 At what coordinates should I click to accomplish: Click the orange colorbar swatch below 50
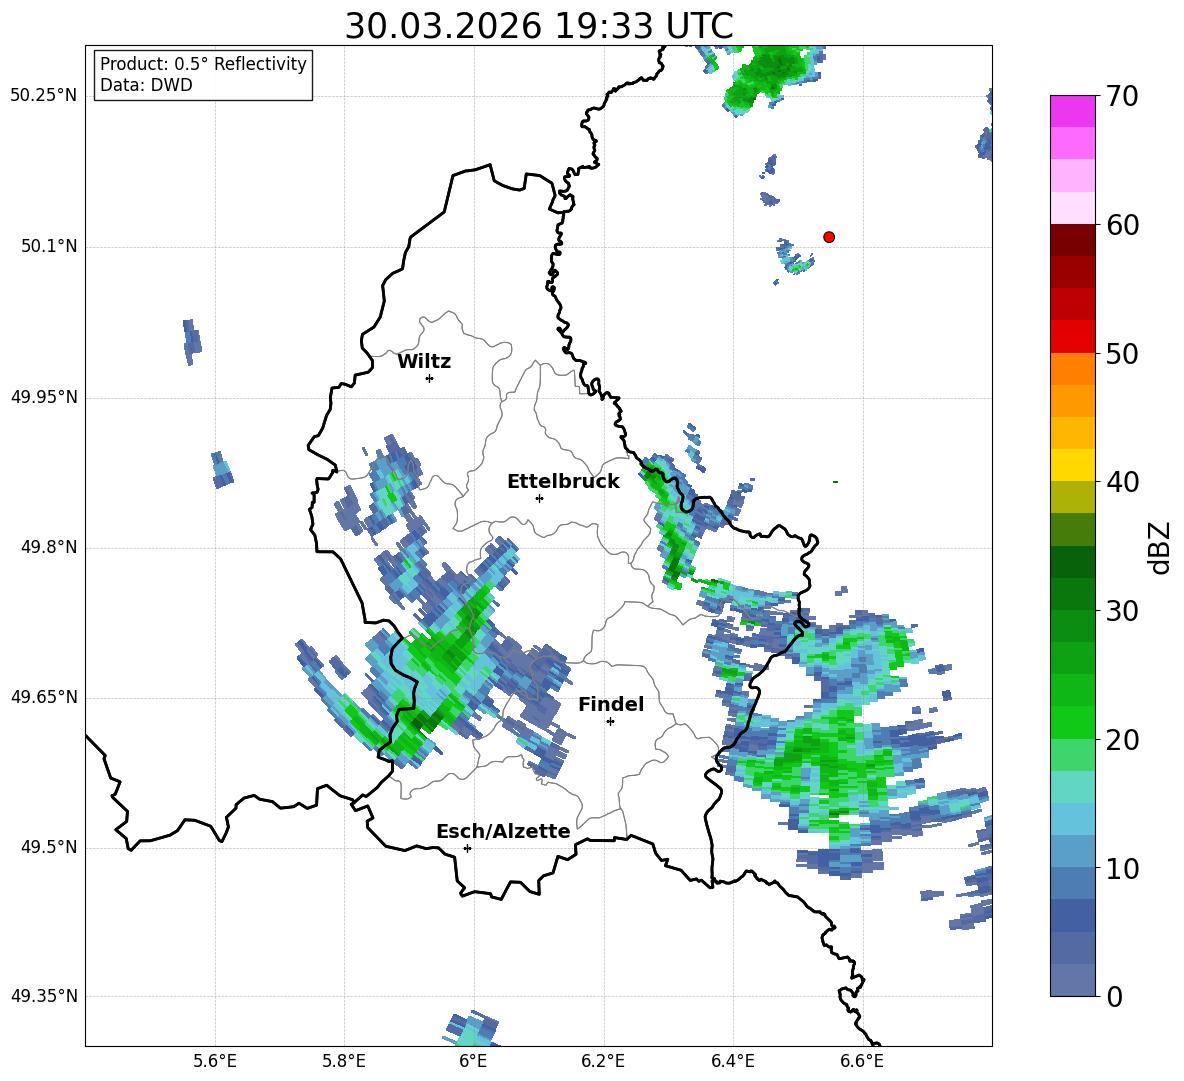coord(1072,369)
